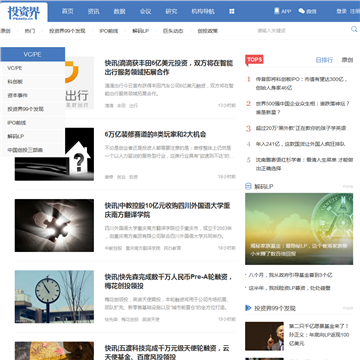The height and width of the screenshot is (360, 360).
Task: Select 巨头动态 in the sub-navigation
Action: point(173,31)
